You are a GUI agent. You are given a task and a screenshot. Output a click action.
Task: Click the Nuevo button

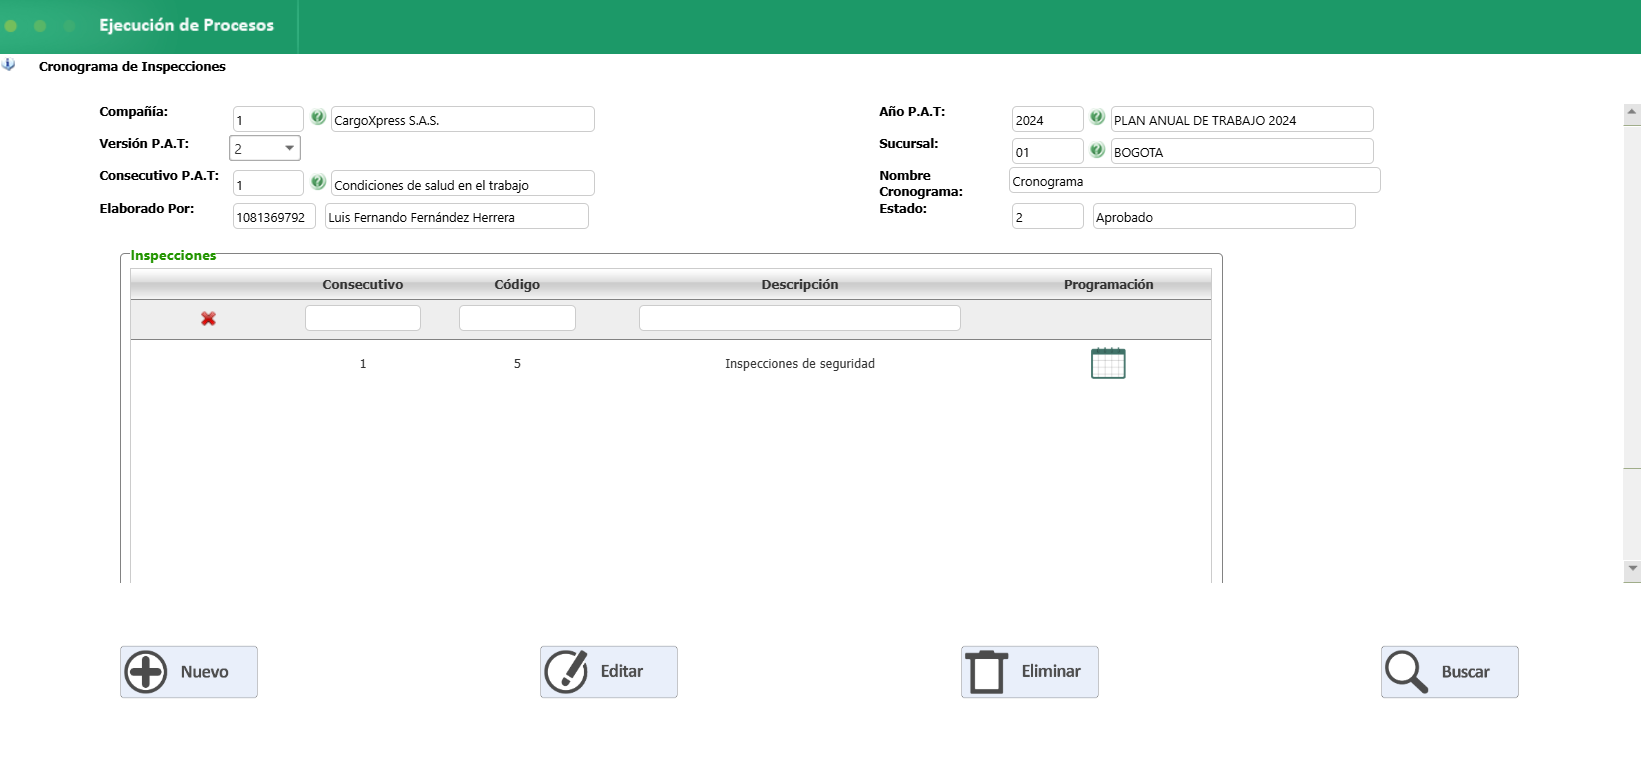189,672
